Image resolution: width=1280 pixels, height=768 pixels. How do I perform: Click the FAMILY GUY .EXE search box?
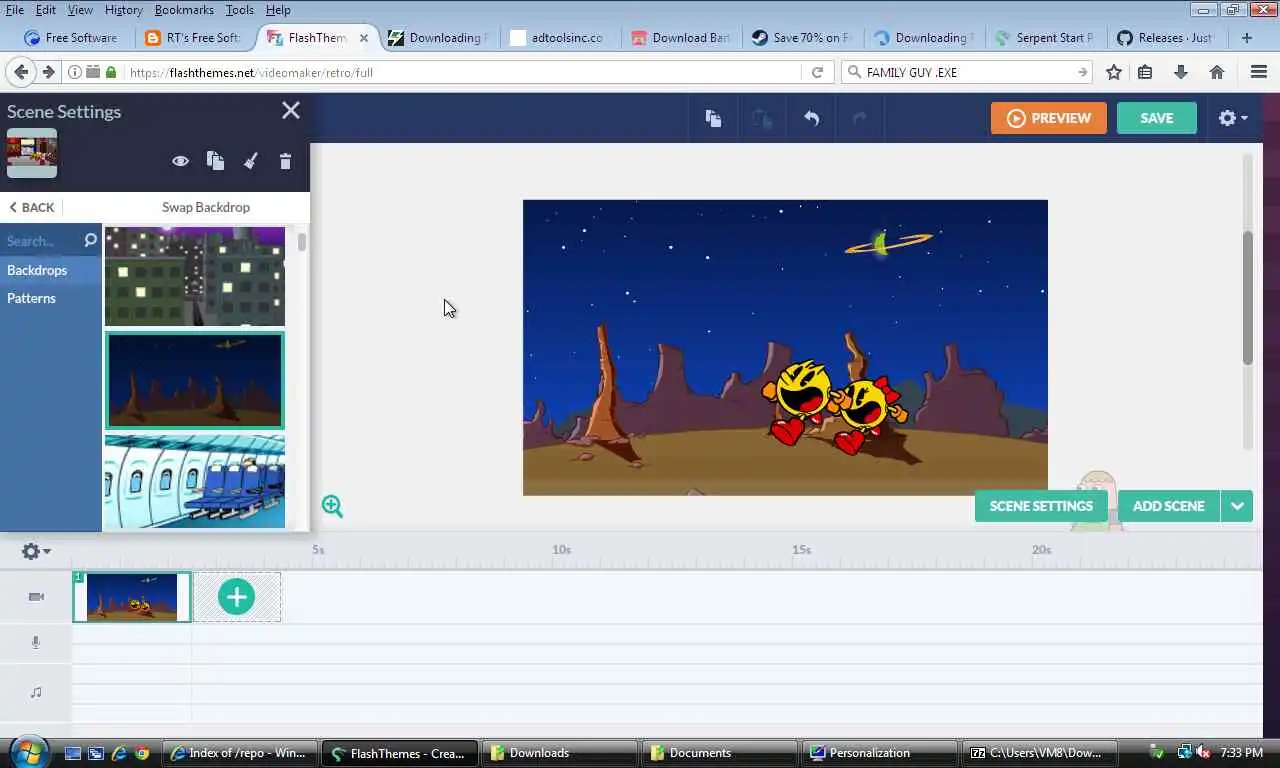pyautogui.click(x=968, y=72)
